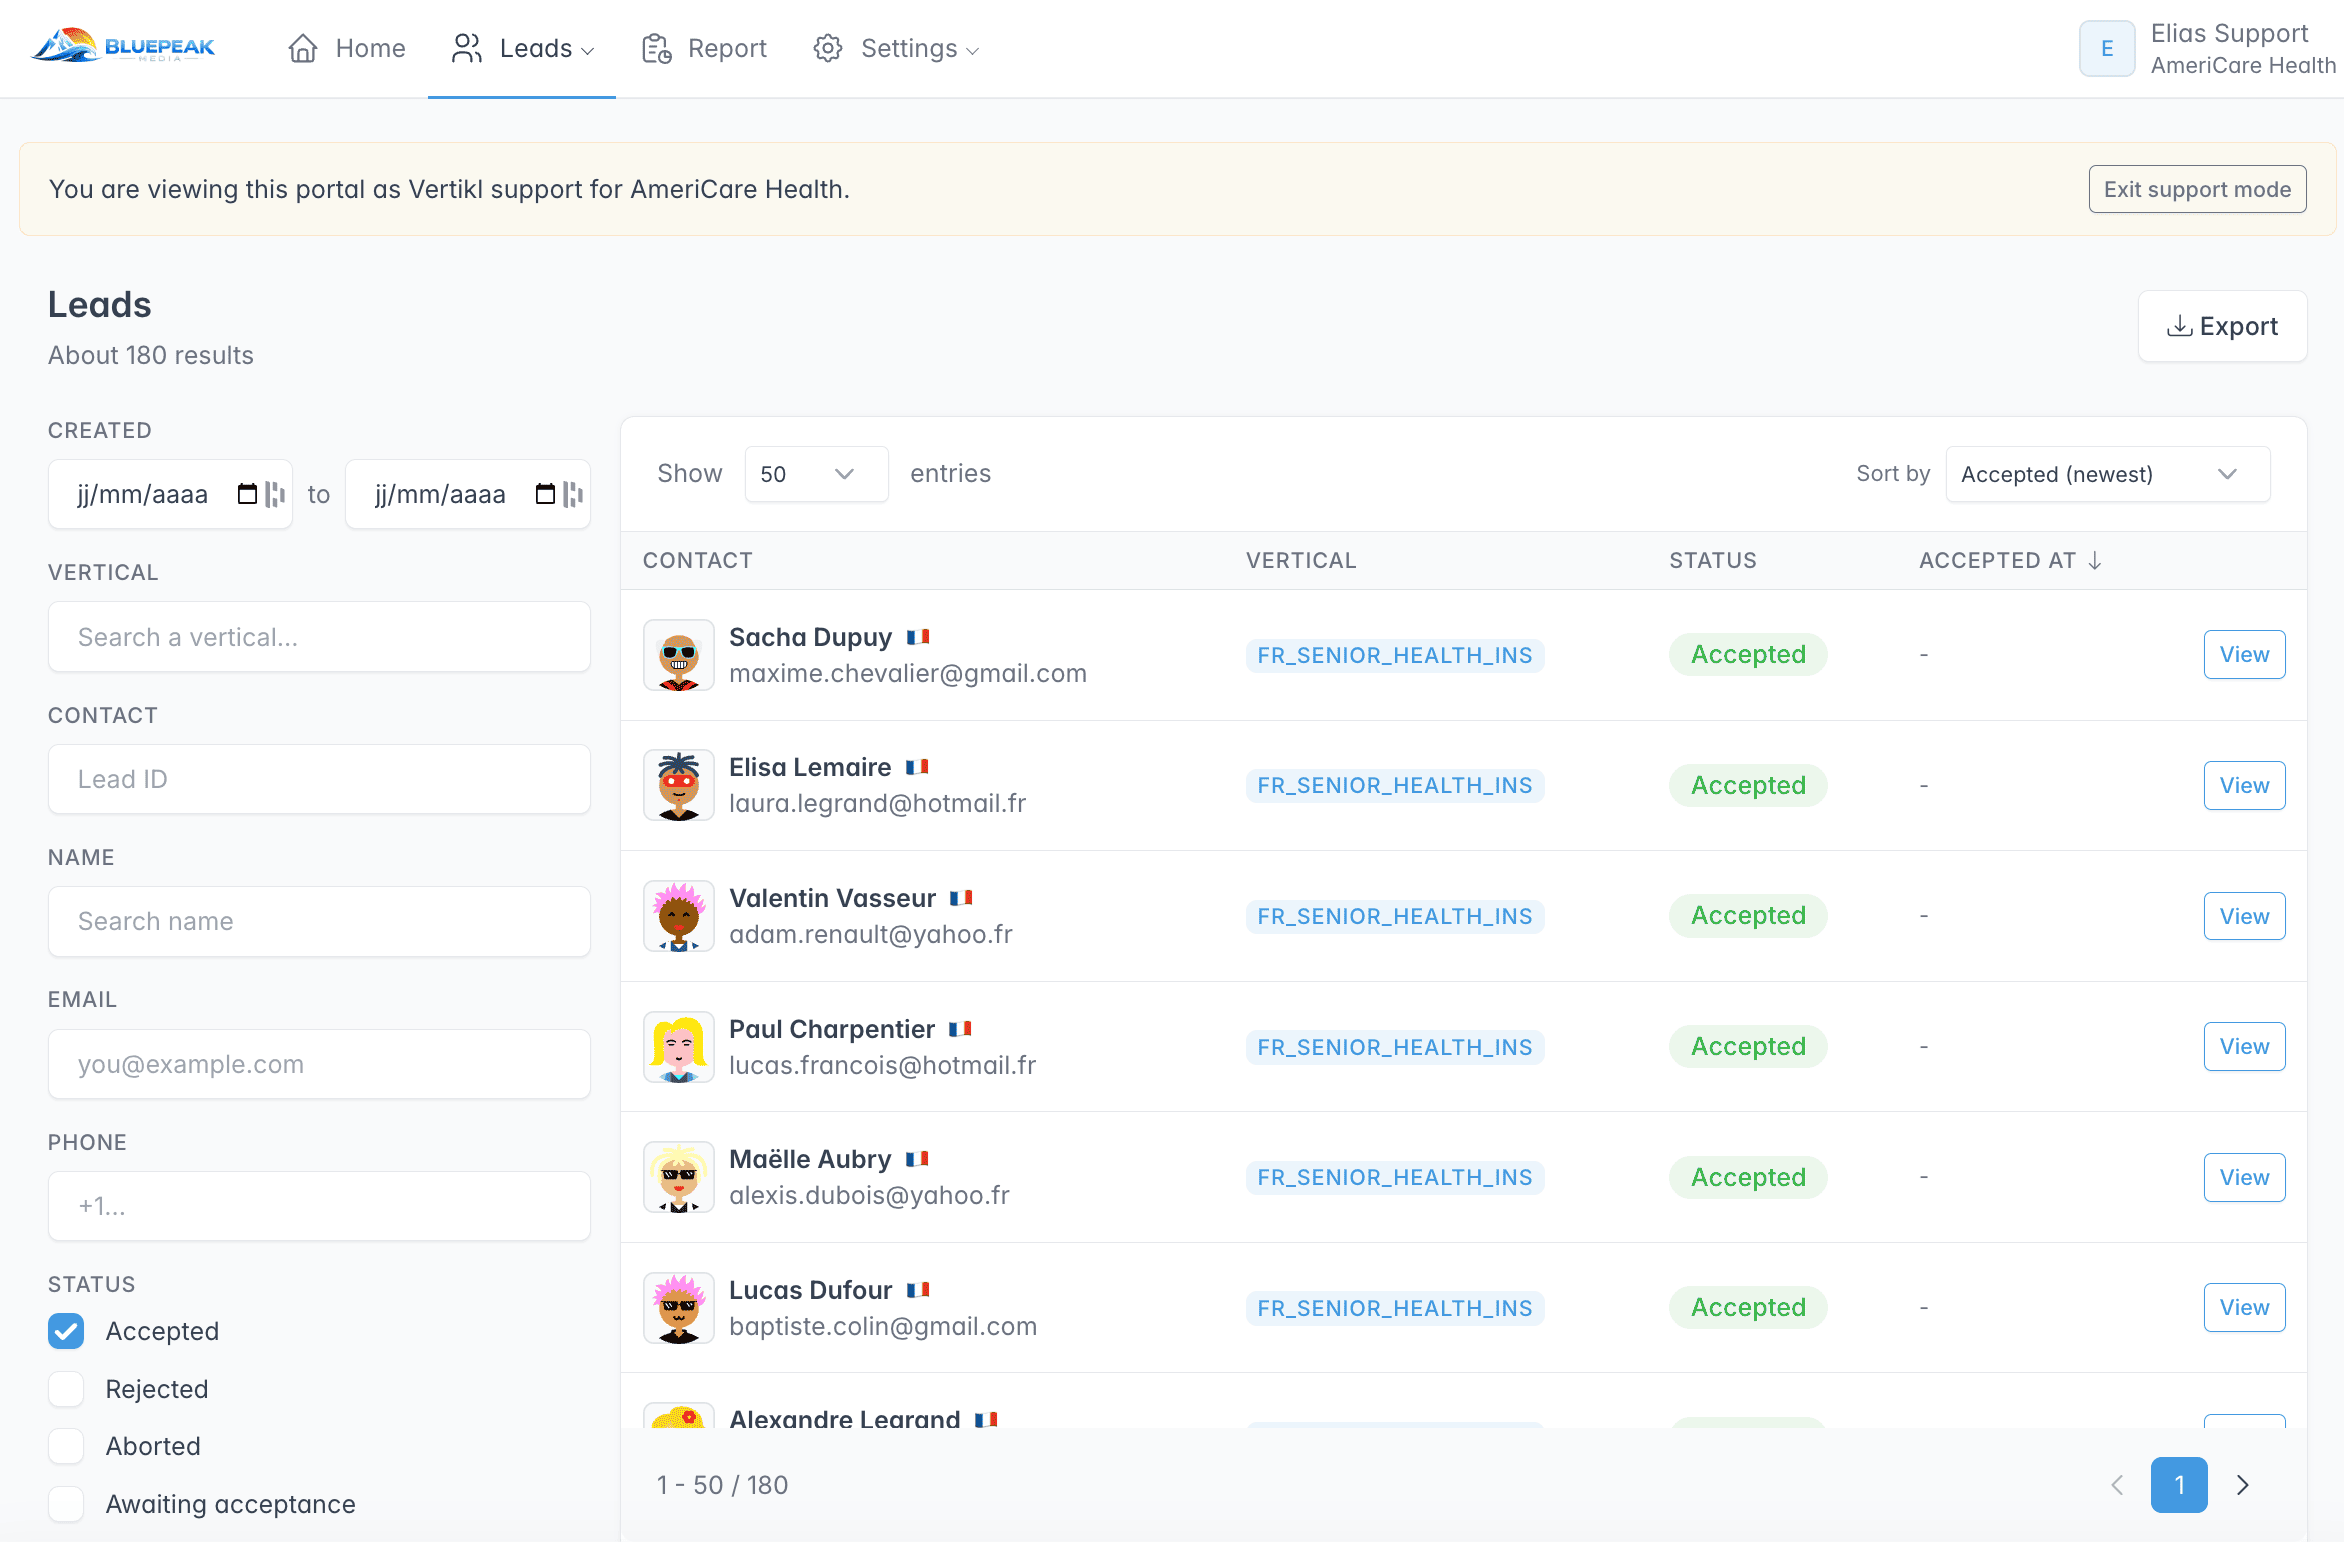2344x1542 pixels.
Task: Open the Report page
Action: click(x=704, y=48)
